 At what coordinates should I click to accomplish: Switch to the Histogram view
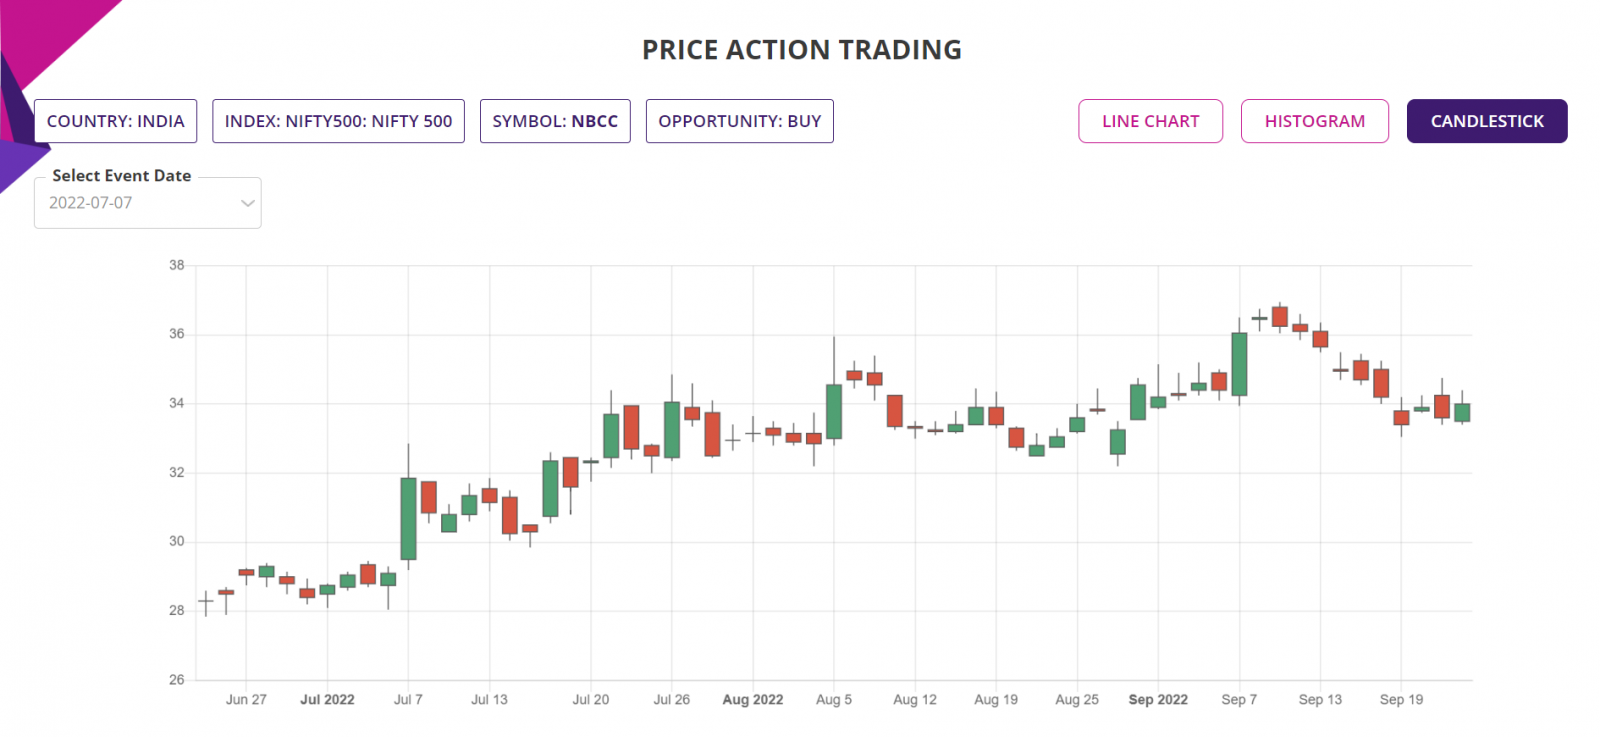(x=1314, y=121)
